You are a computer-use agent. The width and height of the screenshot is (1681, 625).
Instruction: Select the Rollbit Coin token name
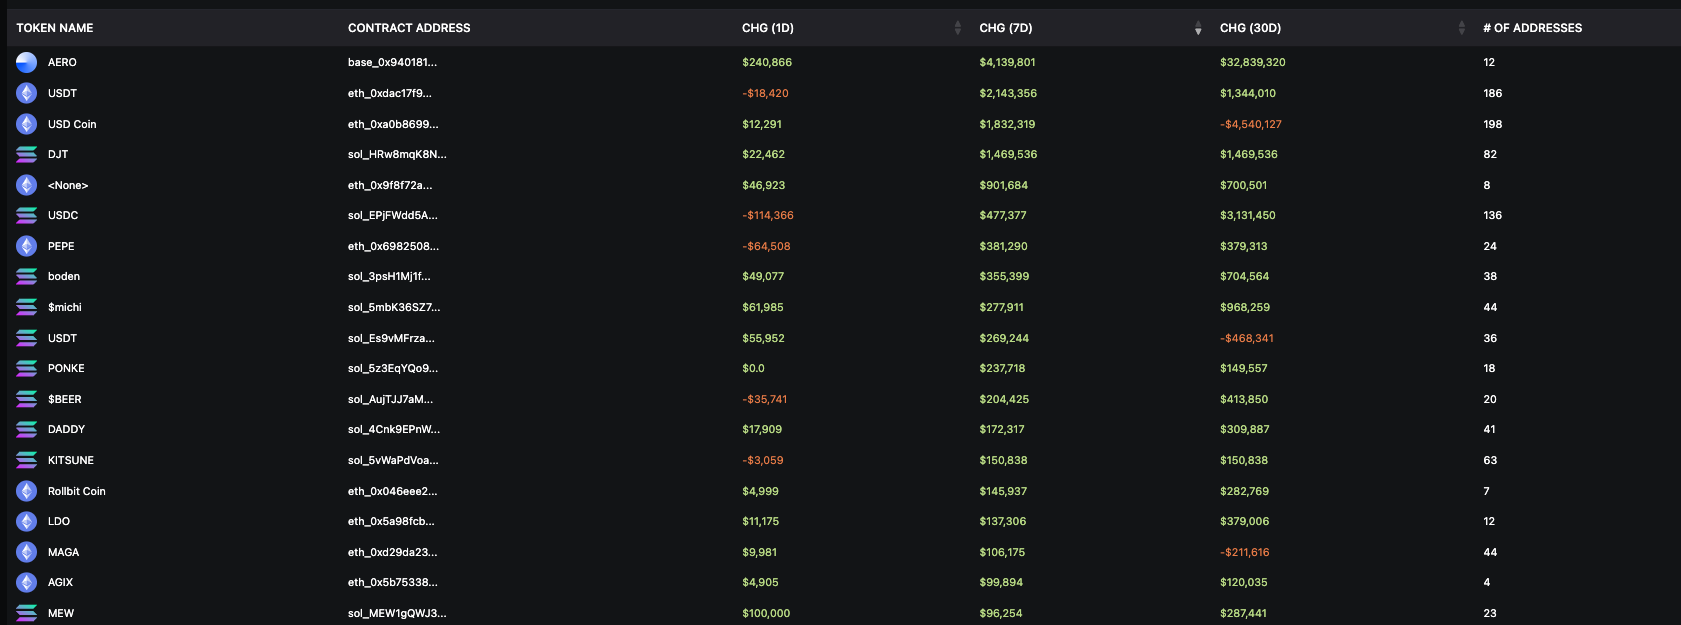point(77,491)
